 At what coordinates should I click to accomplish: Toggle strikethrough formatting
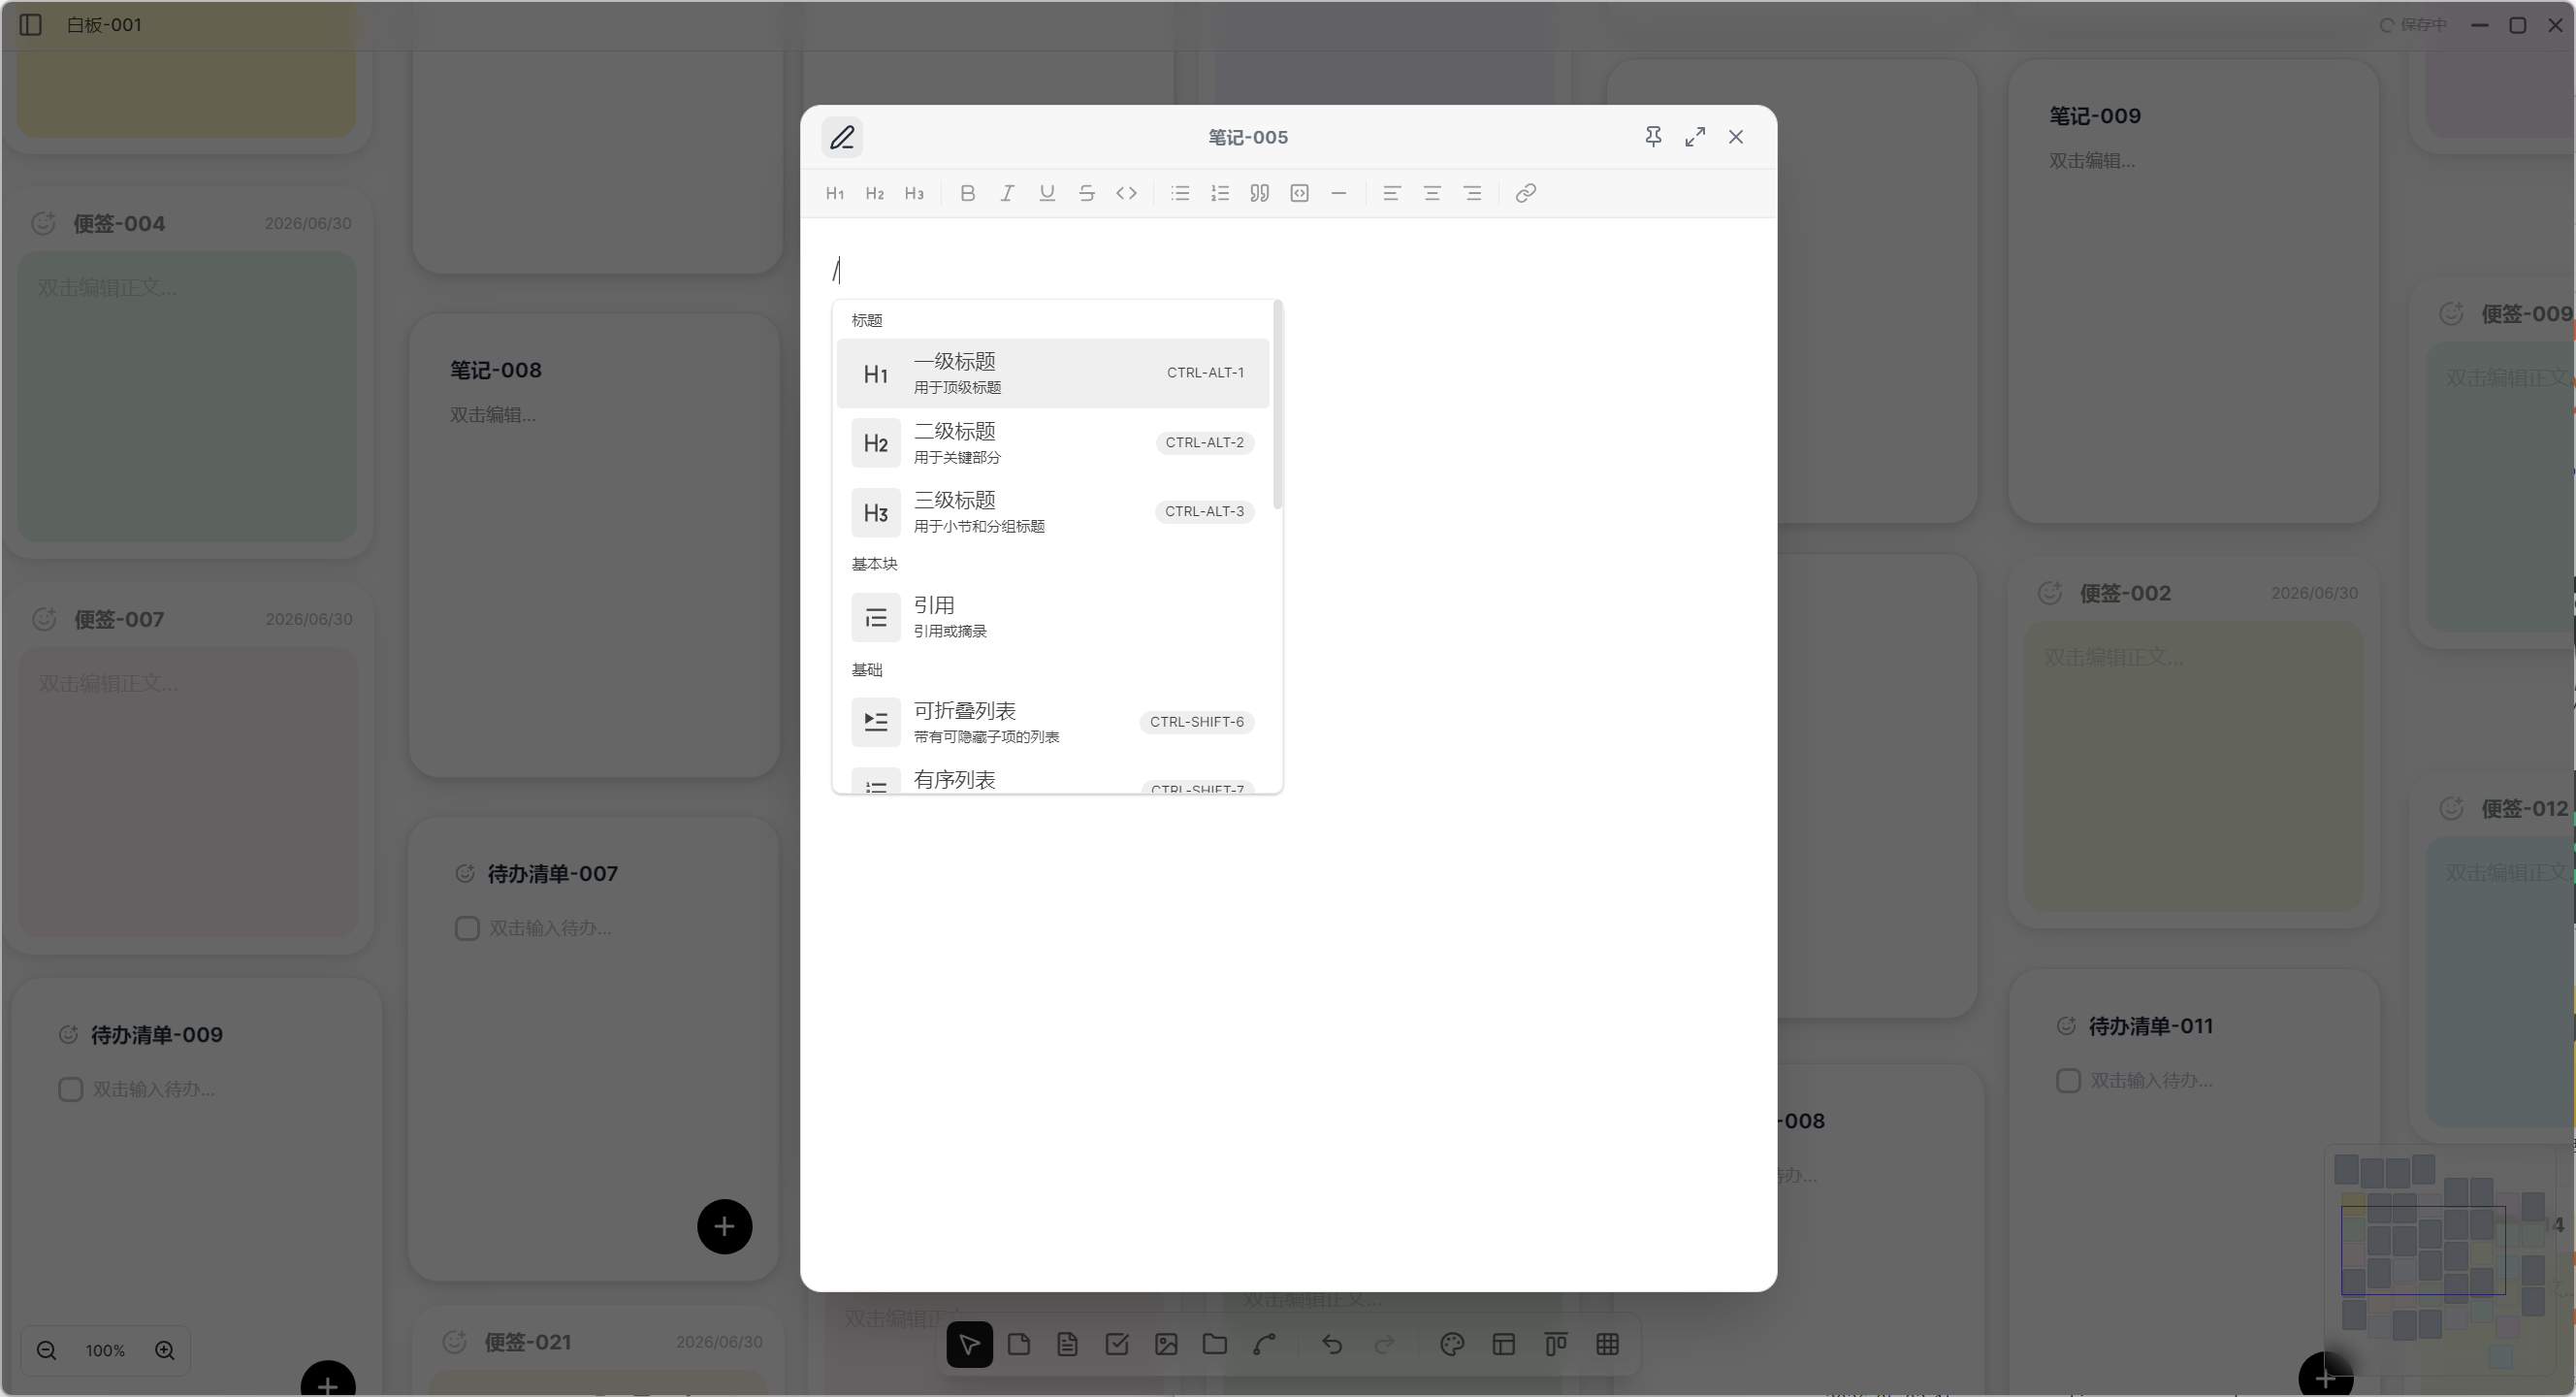pos(1087,194)
